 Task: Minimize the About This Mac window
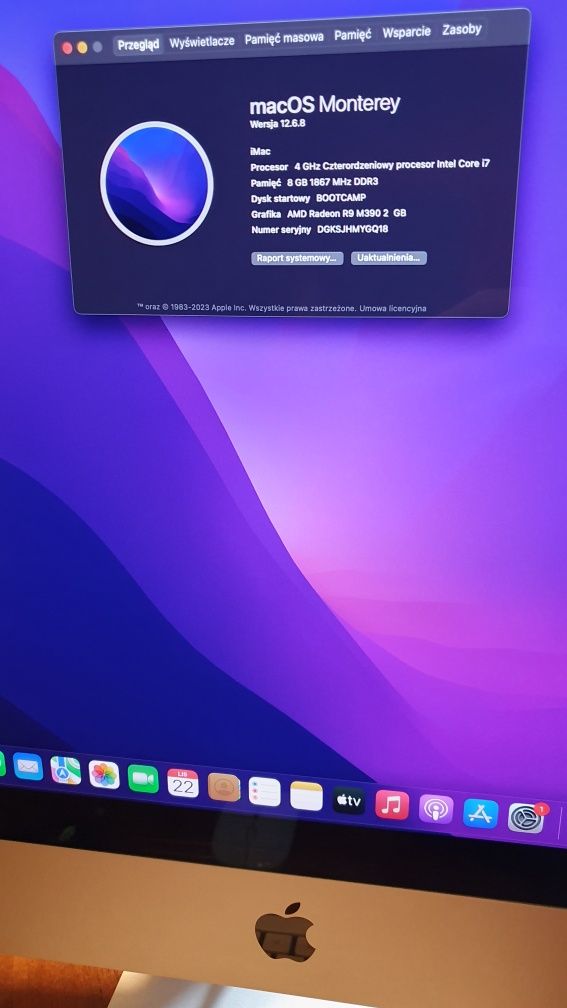[82, 48]
